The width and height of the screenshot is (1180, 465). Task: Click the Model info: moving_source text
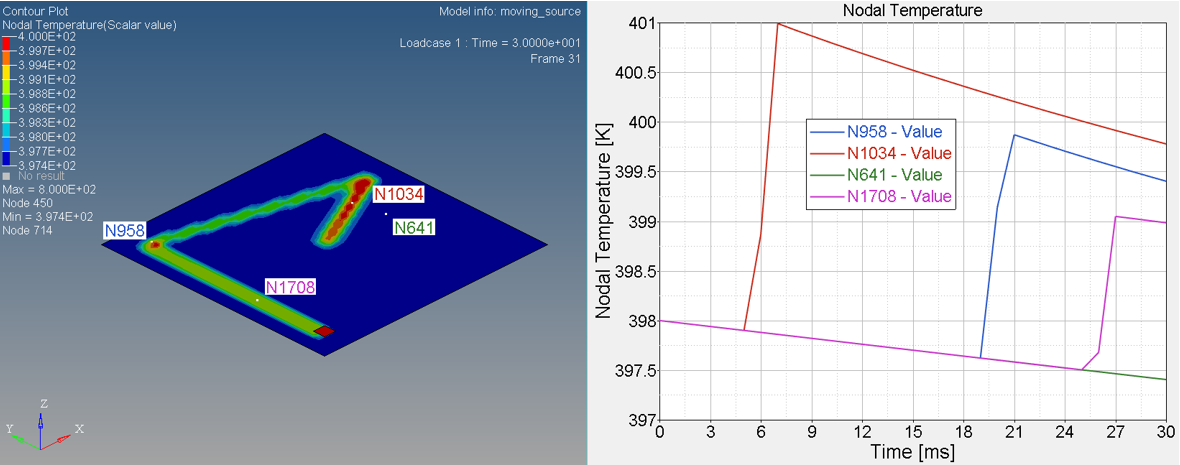pyautogui.click(x=510, y=11)
